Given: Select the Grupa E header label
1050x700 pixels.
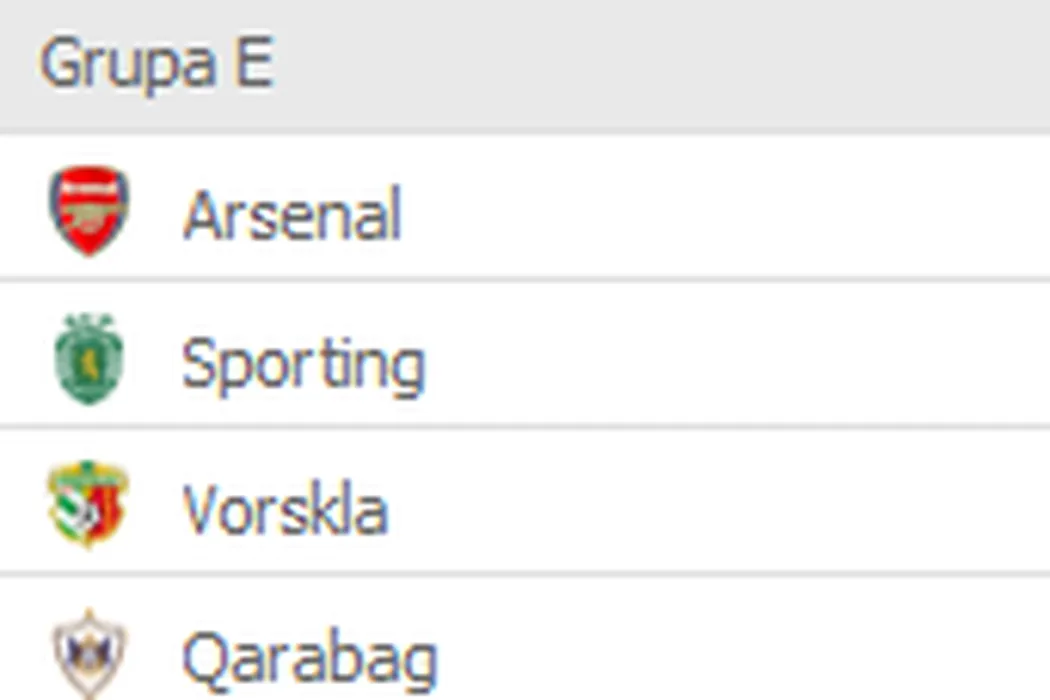Looking at the screenshot, I should tap(156, 64).
